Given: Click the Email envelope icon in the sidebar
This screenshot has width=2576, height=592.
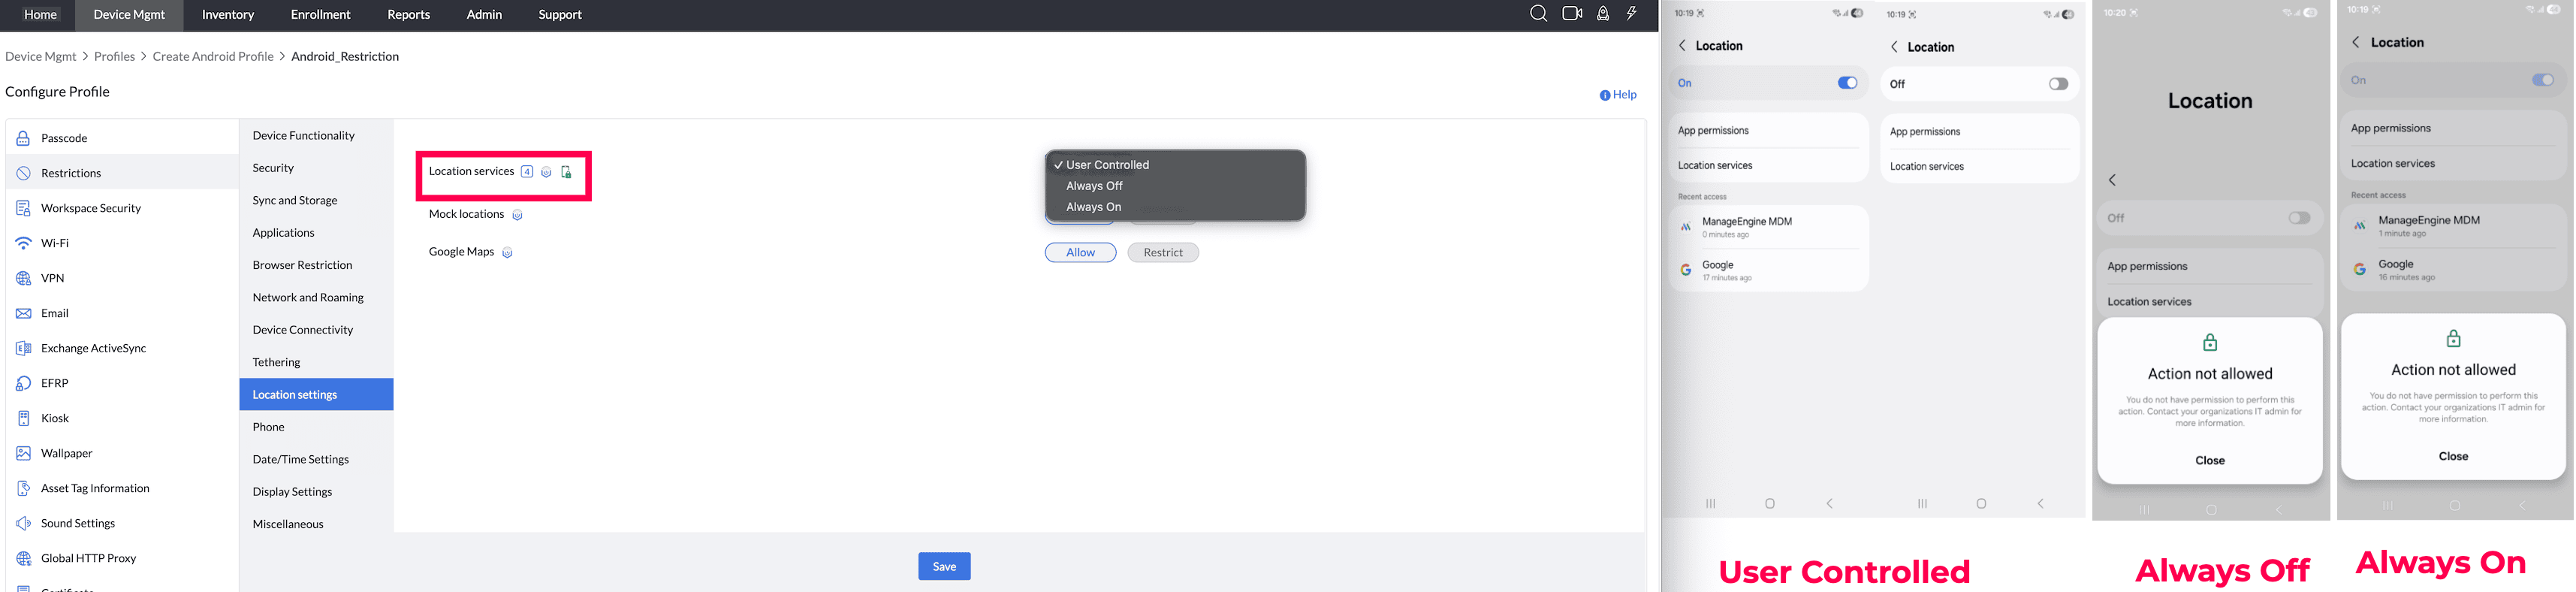Looking at the screenshot, I should click(x=23, y=313).
